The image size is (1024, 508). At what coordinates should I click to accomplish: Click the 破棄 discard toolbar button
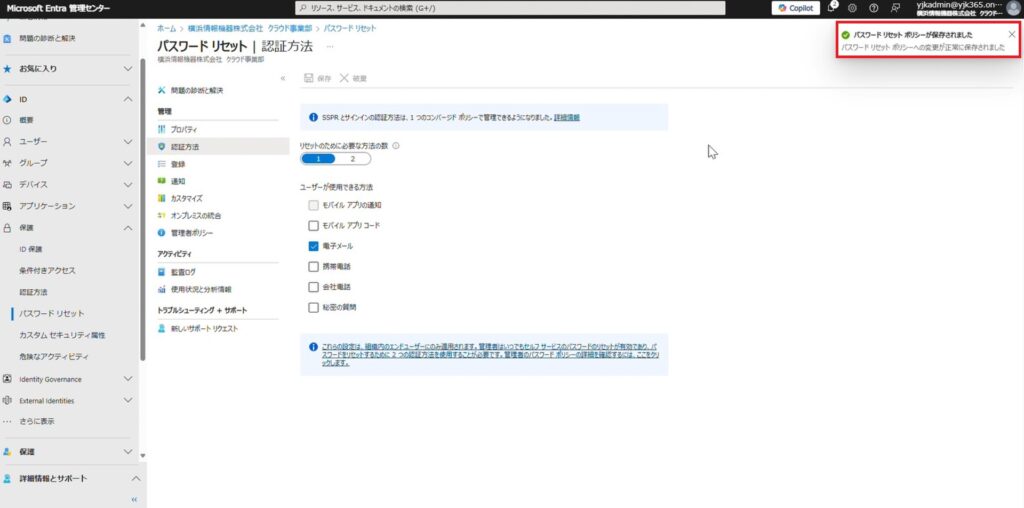(x=353, y=78)
